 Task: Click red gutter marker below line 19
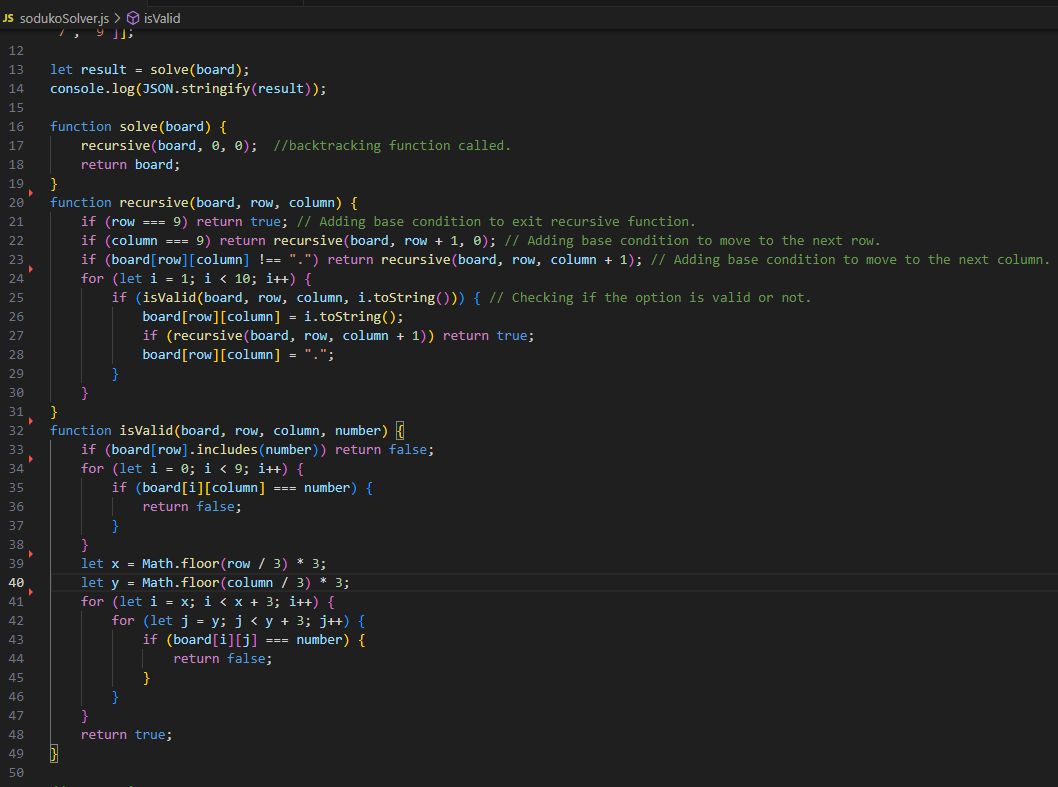tap(31, 192)
